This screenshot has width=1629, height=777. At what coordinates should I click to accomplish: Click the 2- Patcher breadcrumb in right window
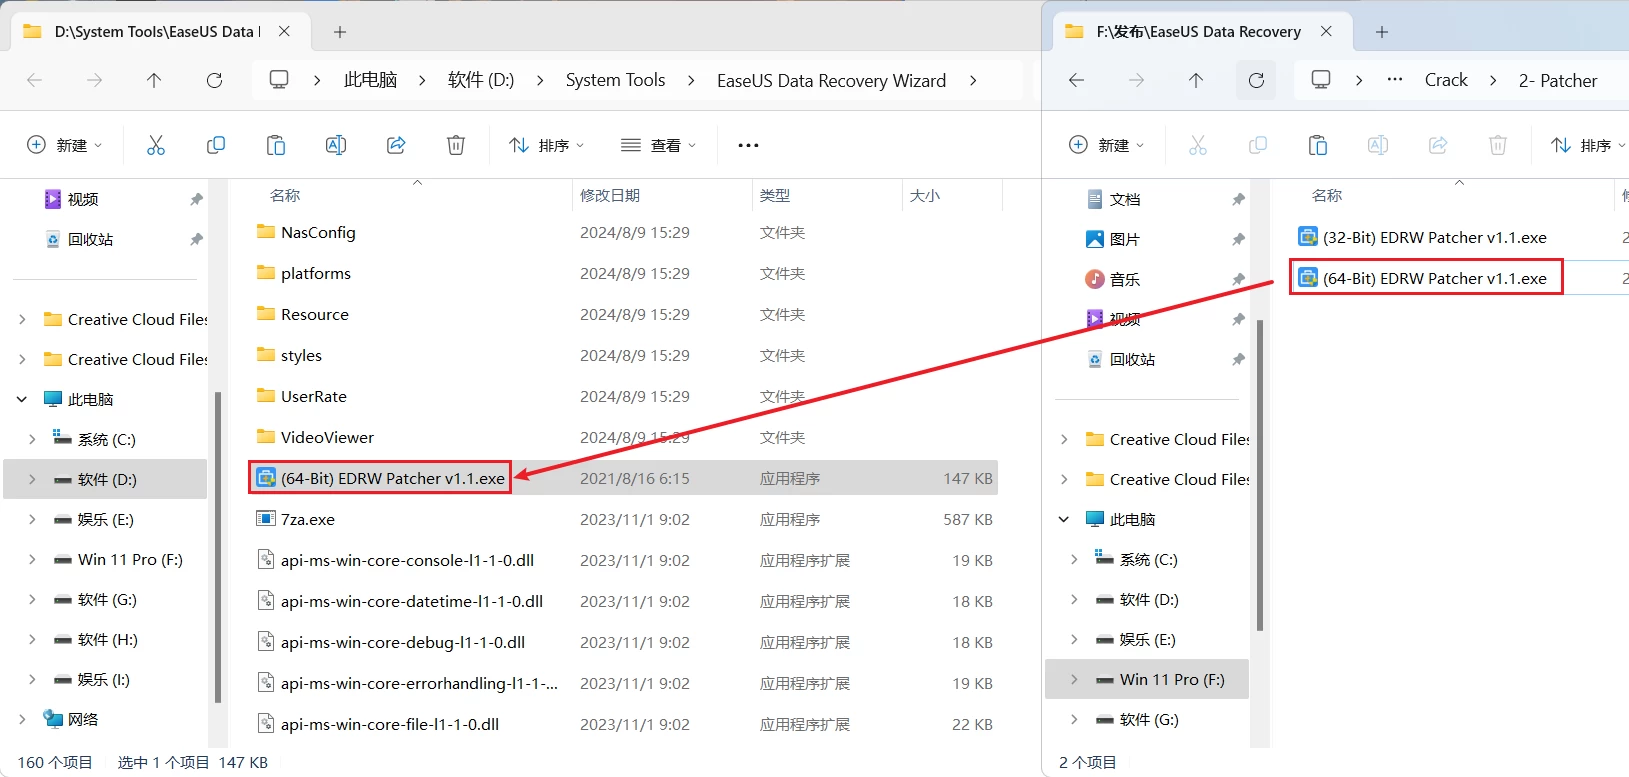coord(1558,80)
